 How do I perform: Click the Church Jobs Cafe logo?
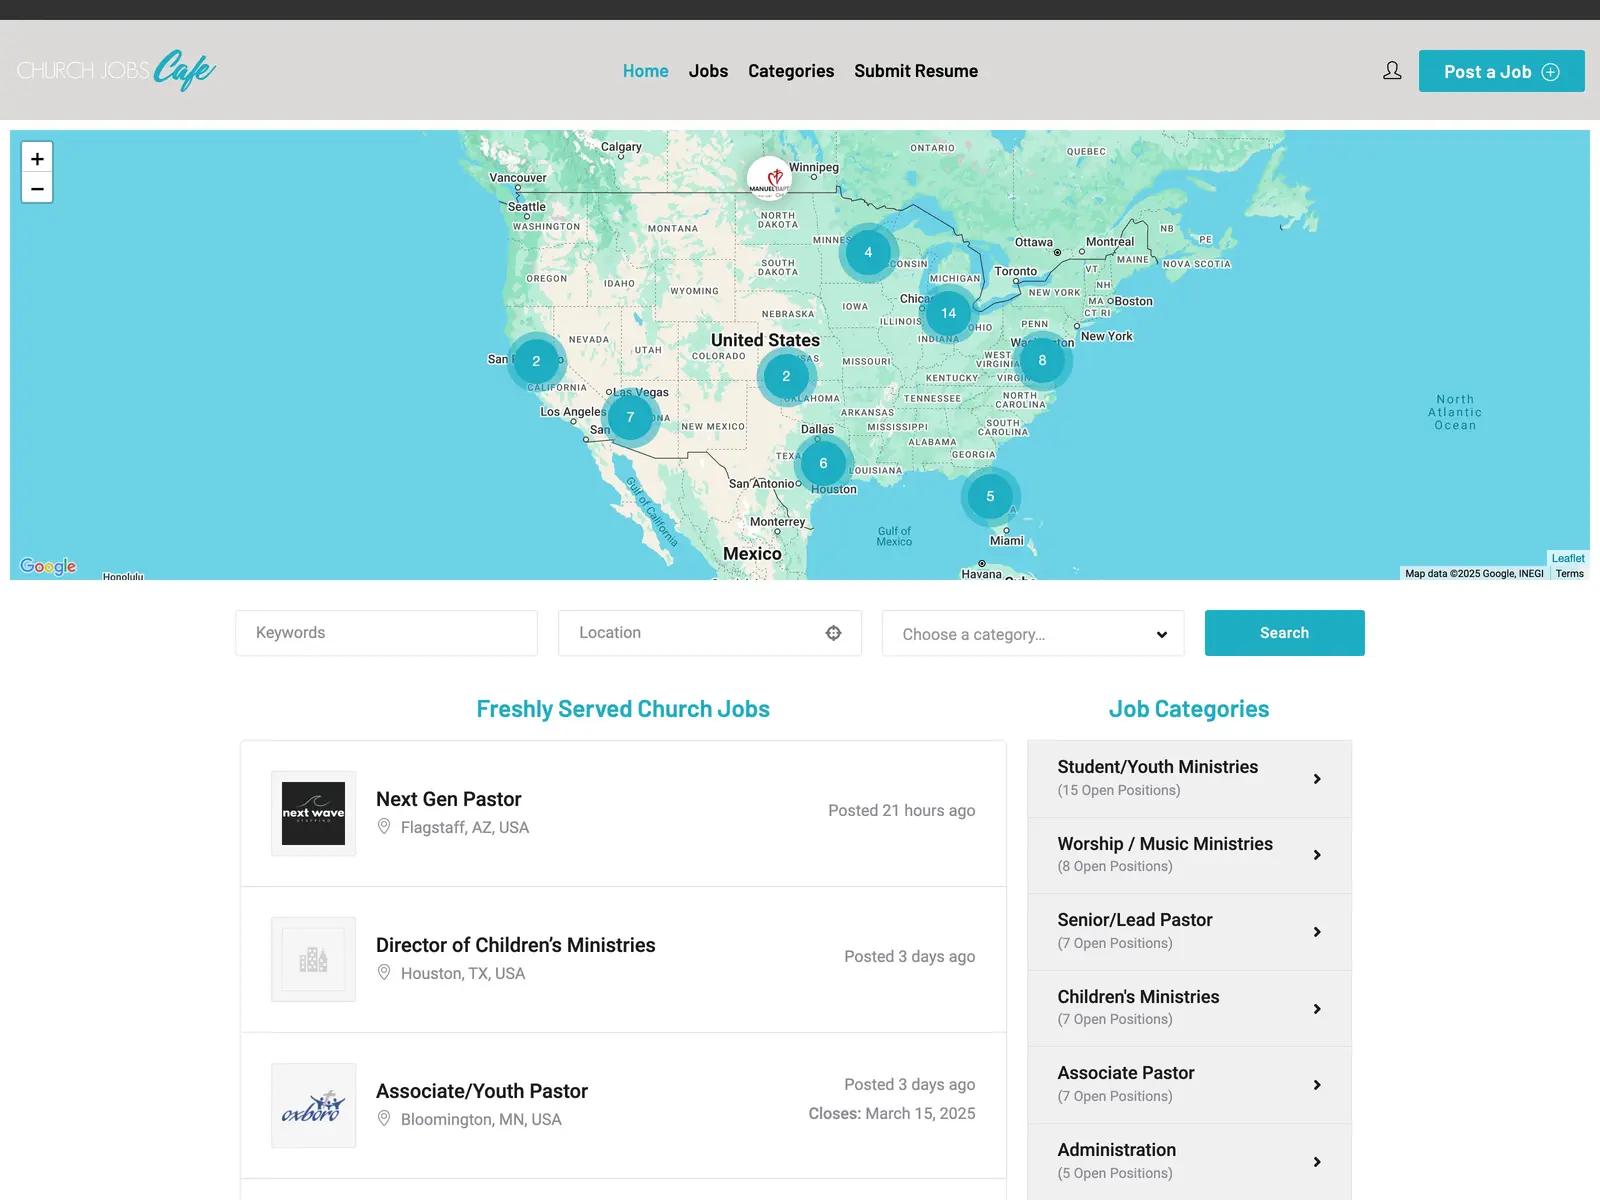116,70
